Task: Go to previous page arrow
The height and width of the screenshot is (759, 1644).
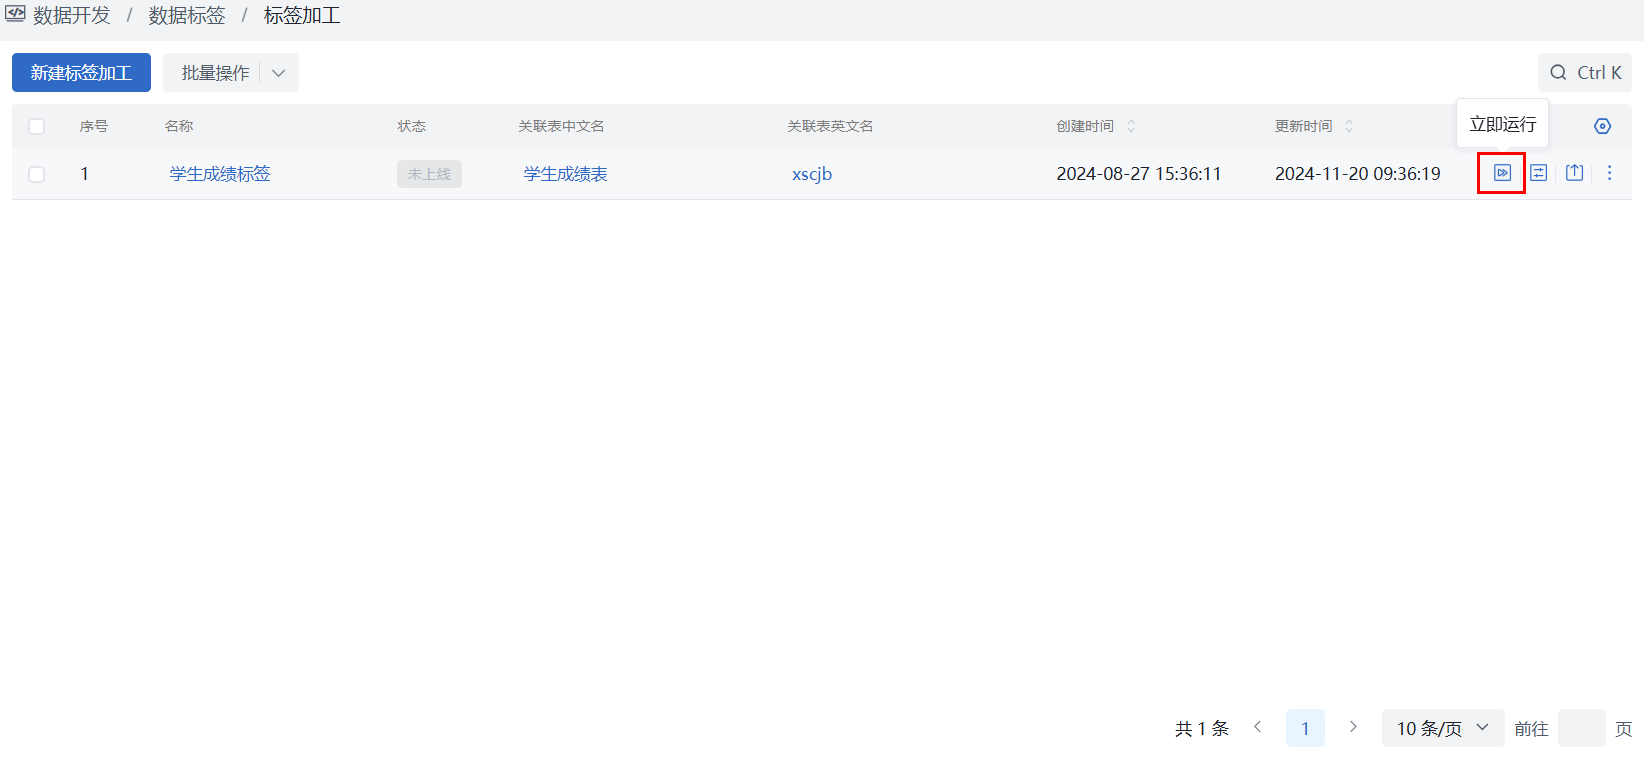Action: tap(1258, 727)
